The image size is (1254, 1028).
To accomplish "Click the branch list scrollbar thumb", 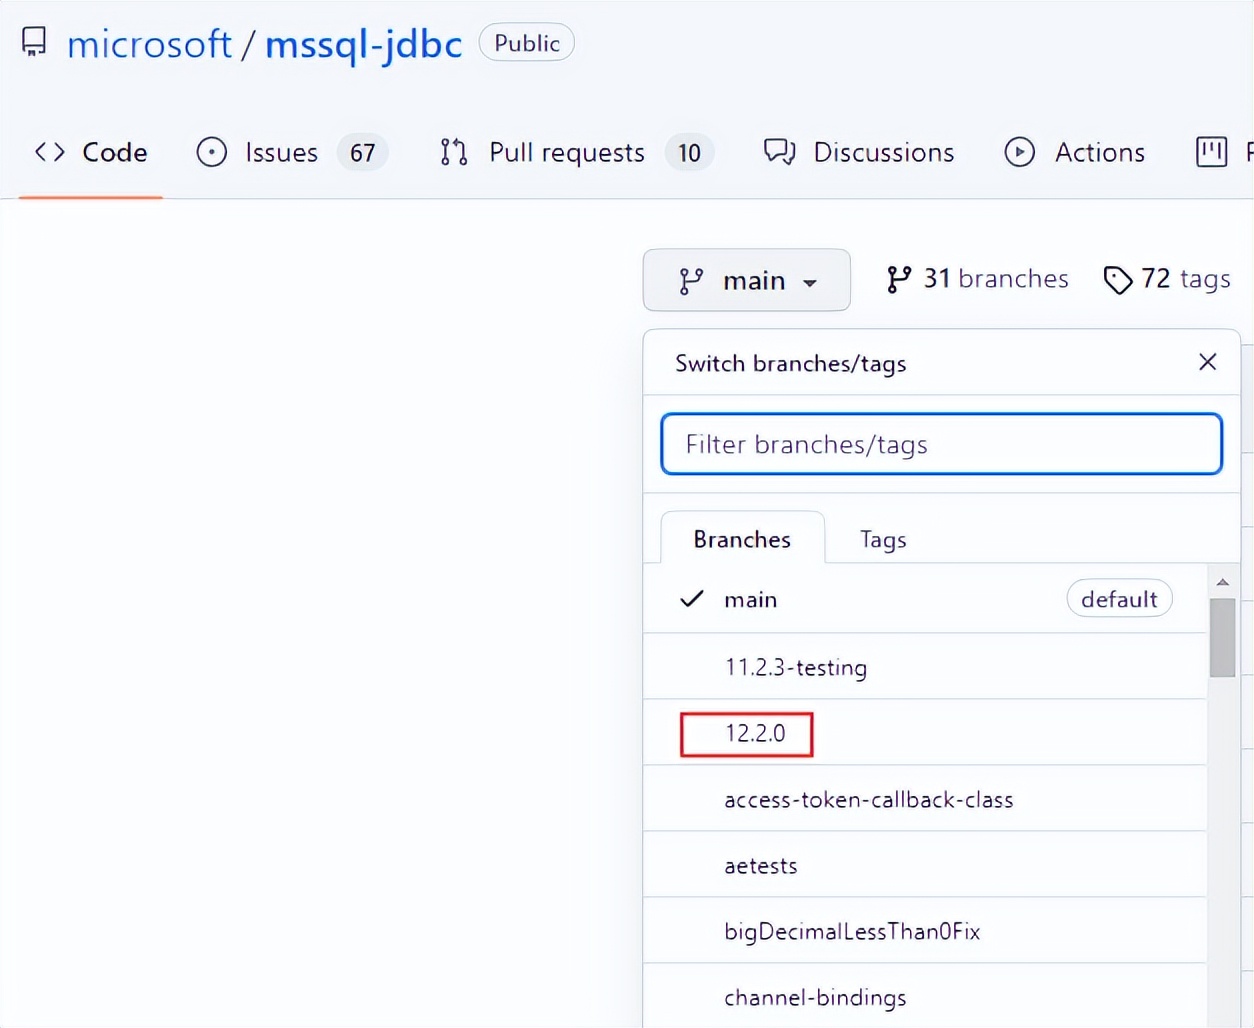I will (1222, 635).
